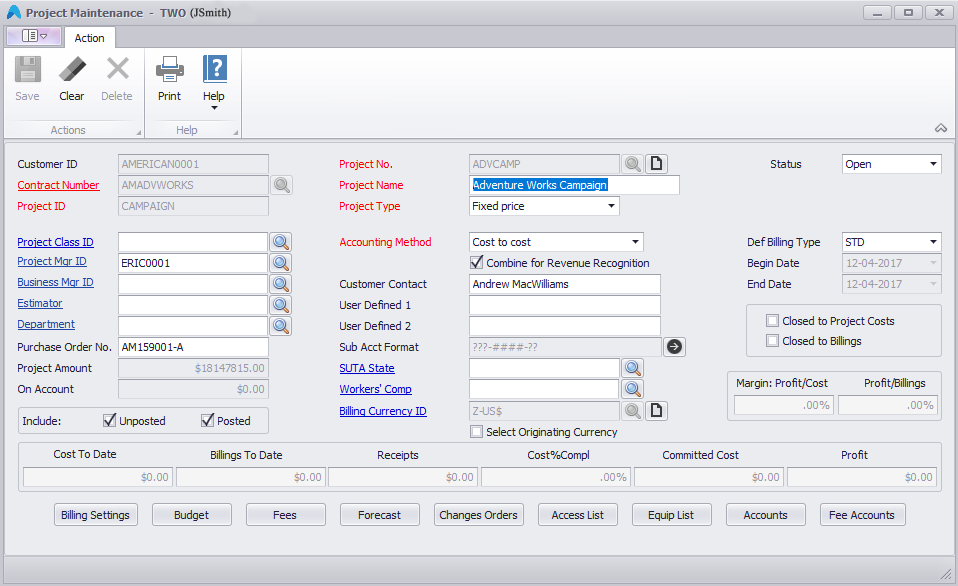Click the Customer Contact field
This screenshot has height=586, width=958.
[x=565, y=284]
